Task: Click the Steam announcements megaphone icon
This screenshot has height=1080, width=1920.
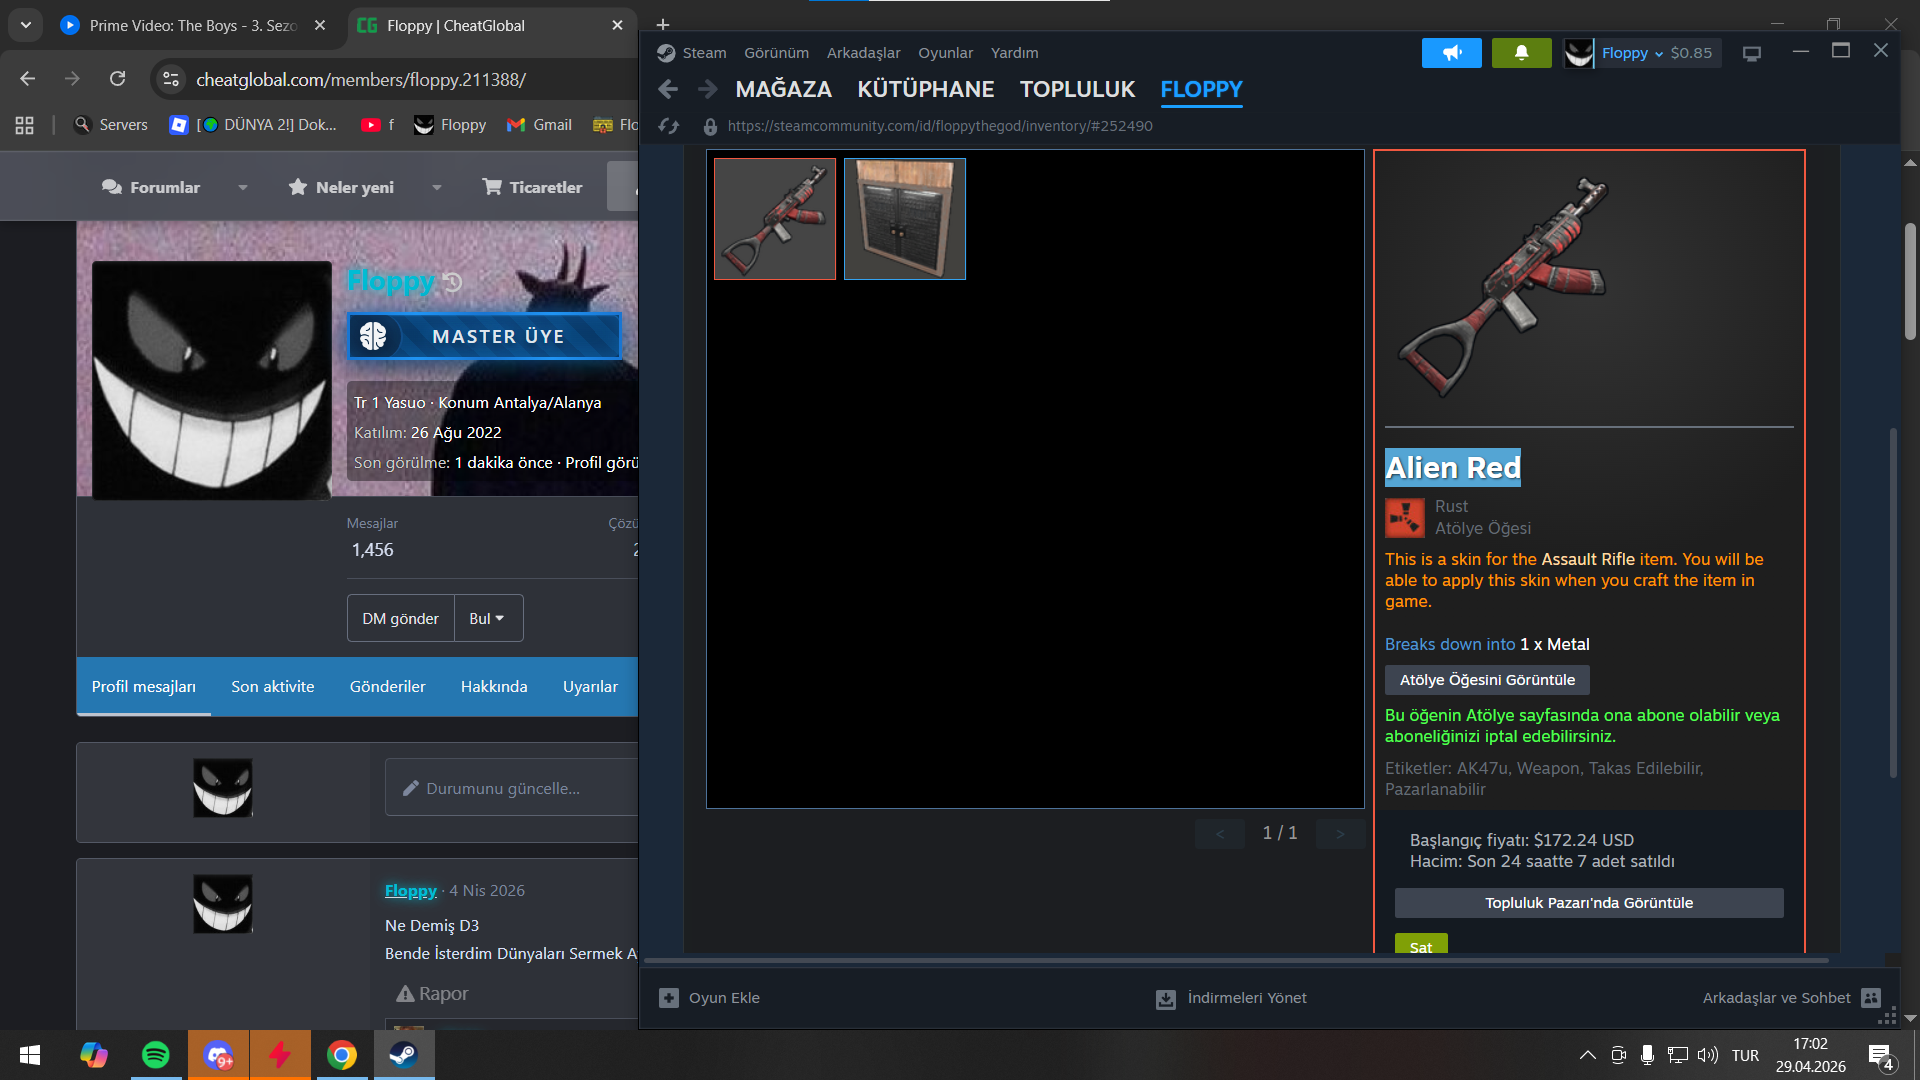Action: point(1451,53)
